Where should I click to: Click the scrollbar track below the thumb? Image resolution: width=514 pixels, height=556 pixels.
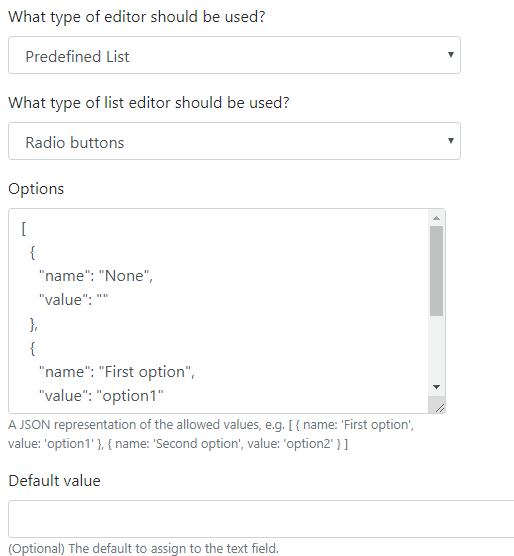click(x=436, y=348)
